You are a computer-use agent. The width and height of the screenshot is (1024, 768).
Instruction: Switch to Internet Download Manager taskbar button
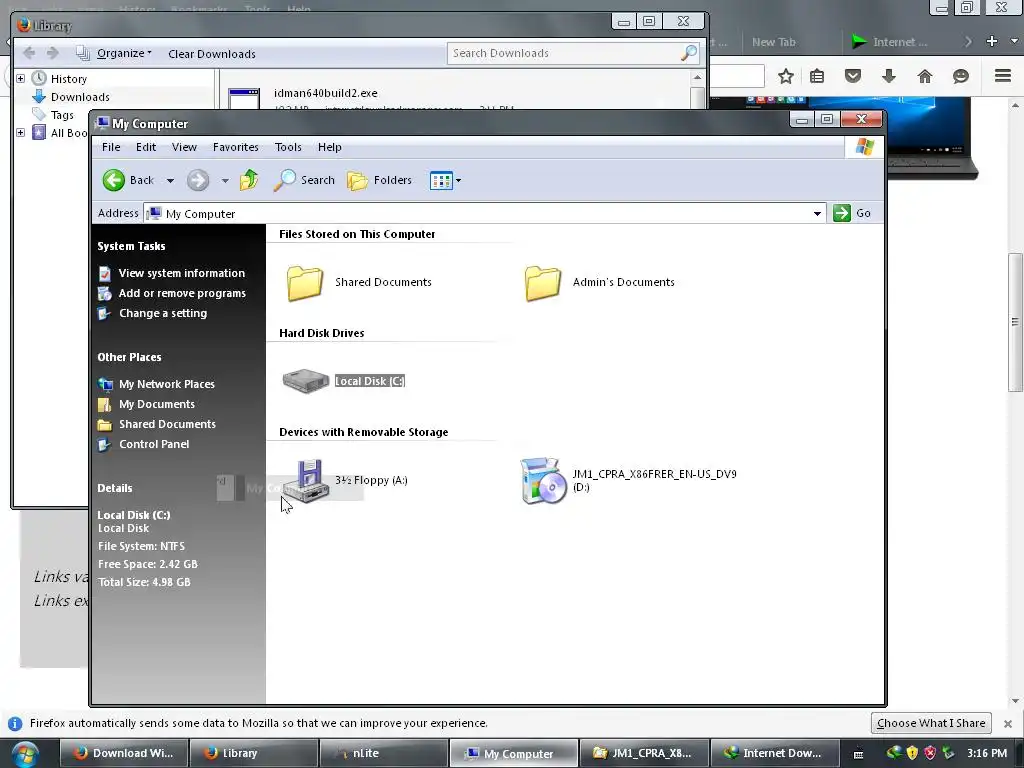tap(774, 753)
